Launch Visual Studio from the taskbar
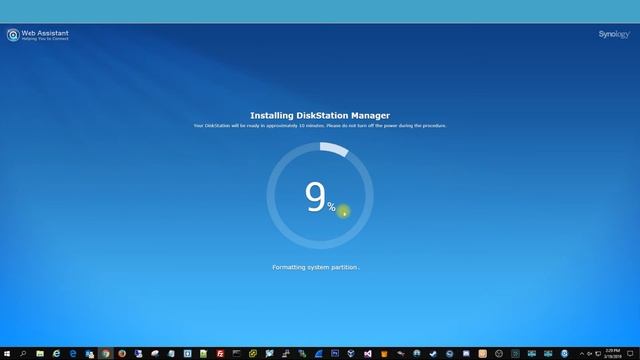 (368, 354)
